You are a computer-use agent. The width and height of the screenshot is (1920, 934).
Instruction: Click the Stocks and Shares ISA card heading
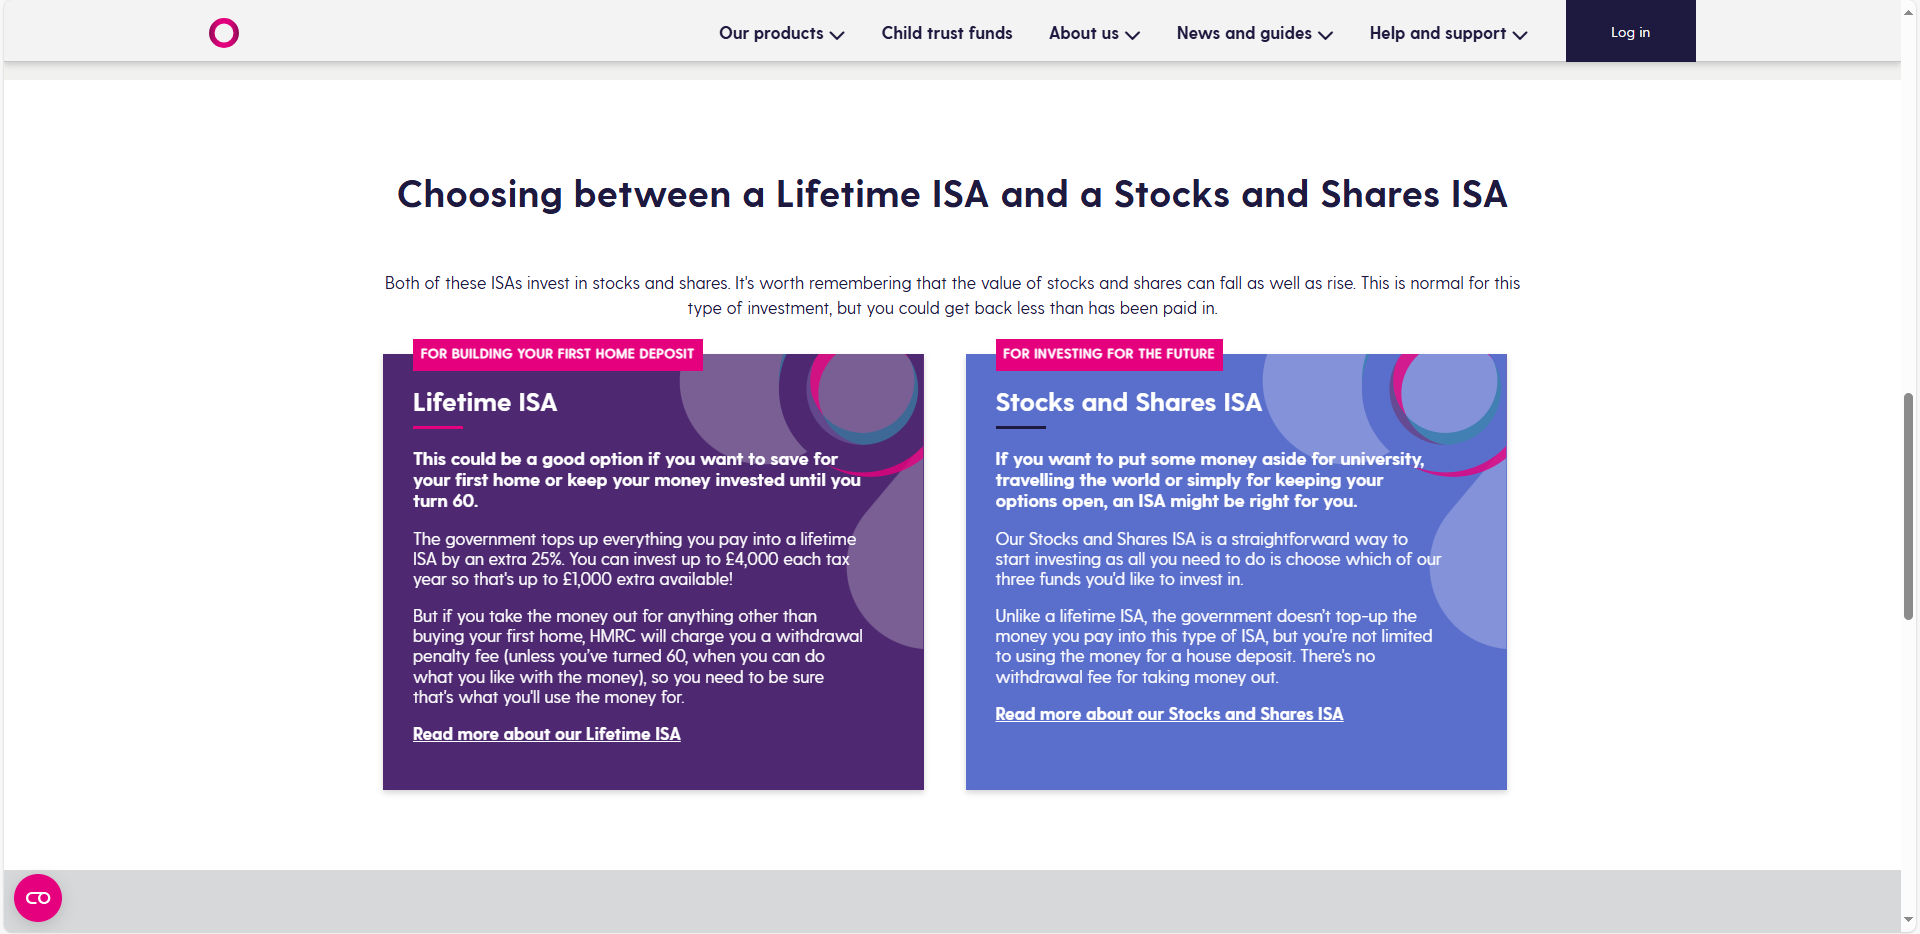pyautogui.click(x=1128, y=402)
